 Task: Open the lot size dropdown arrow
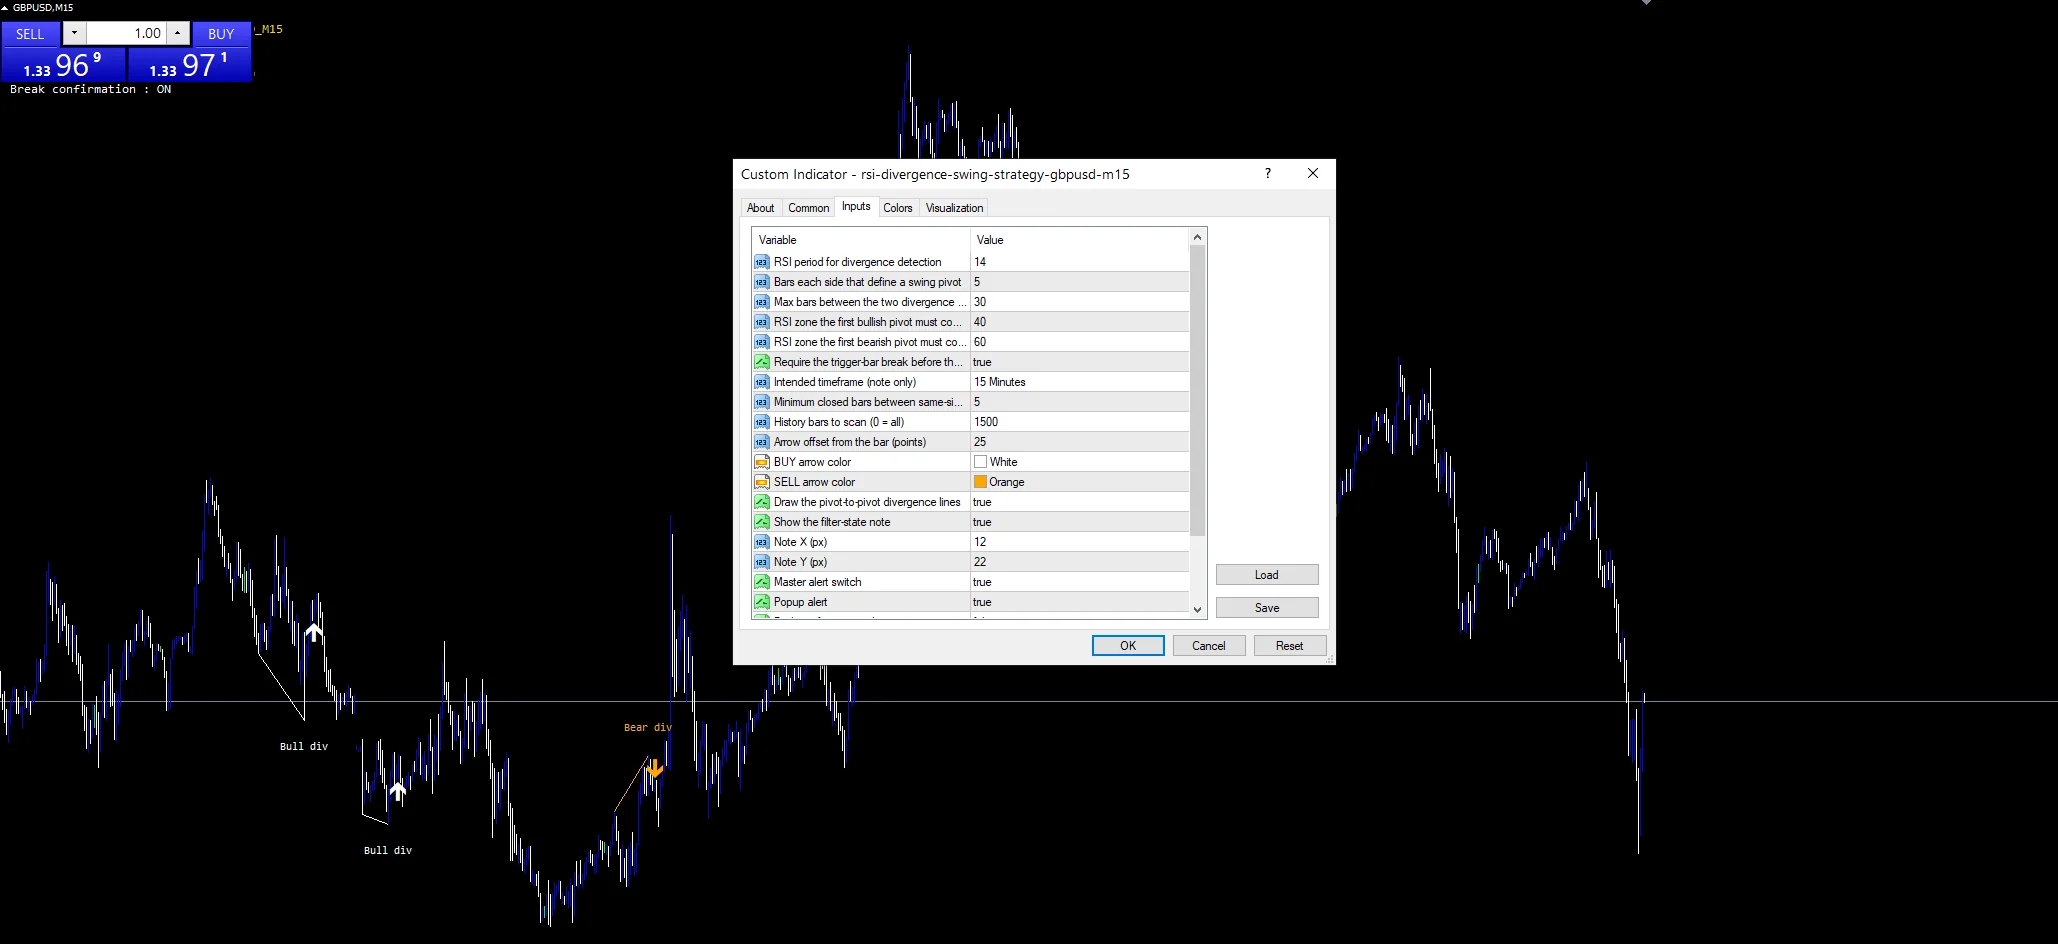[x=74, y=33]
